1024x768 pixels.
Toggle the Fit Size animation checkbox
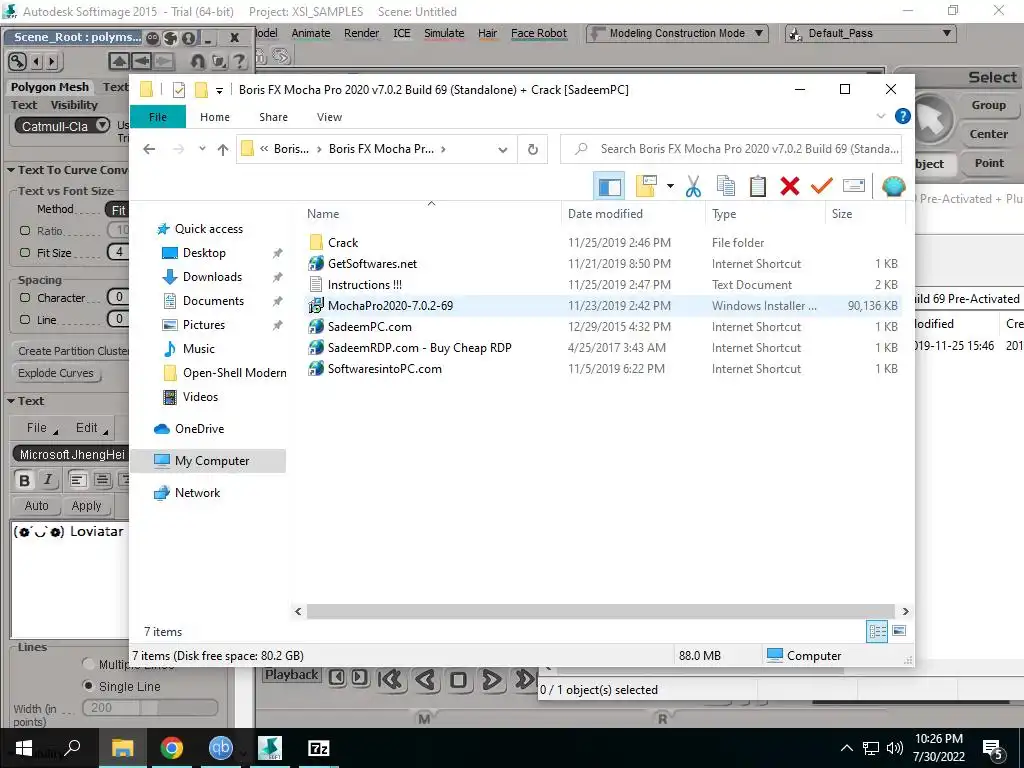click(25, 253)
